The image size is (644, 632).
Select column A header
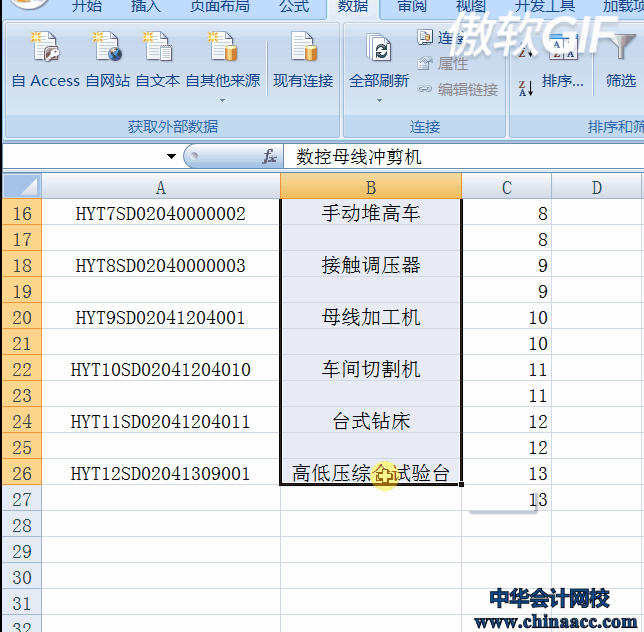161,187
